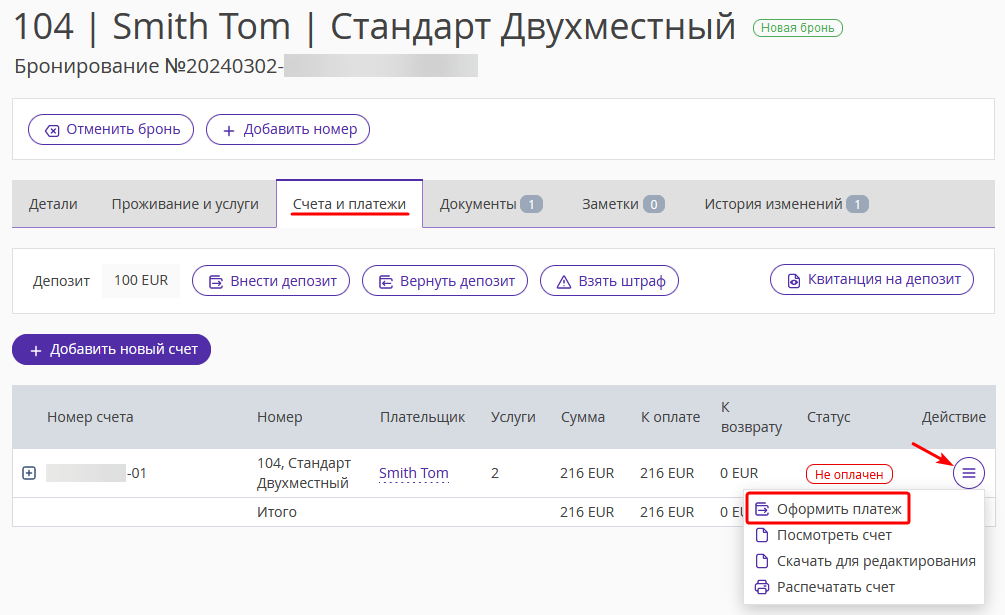The image size is (1005, 615).
Task: Select Оформить платеж from the menu
Action: 827,509
